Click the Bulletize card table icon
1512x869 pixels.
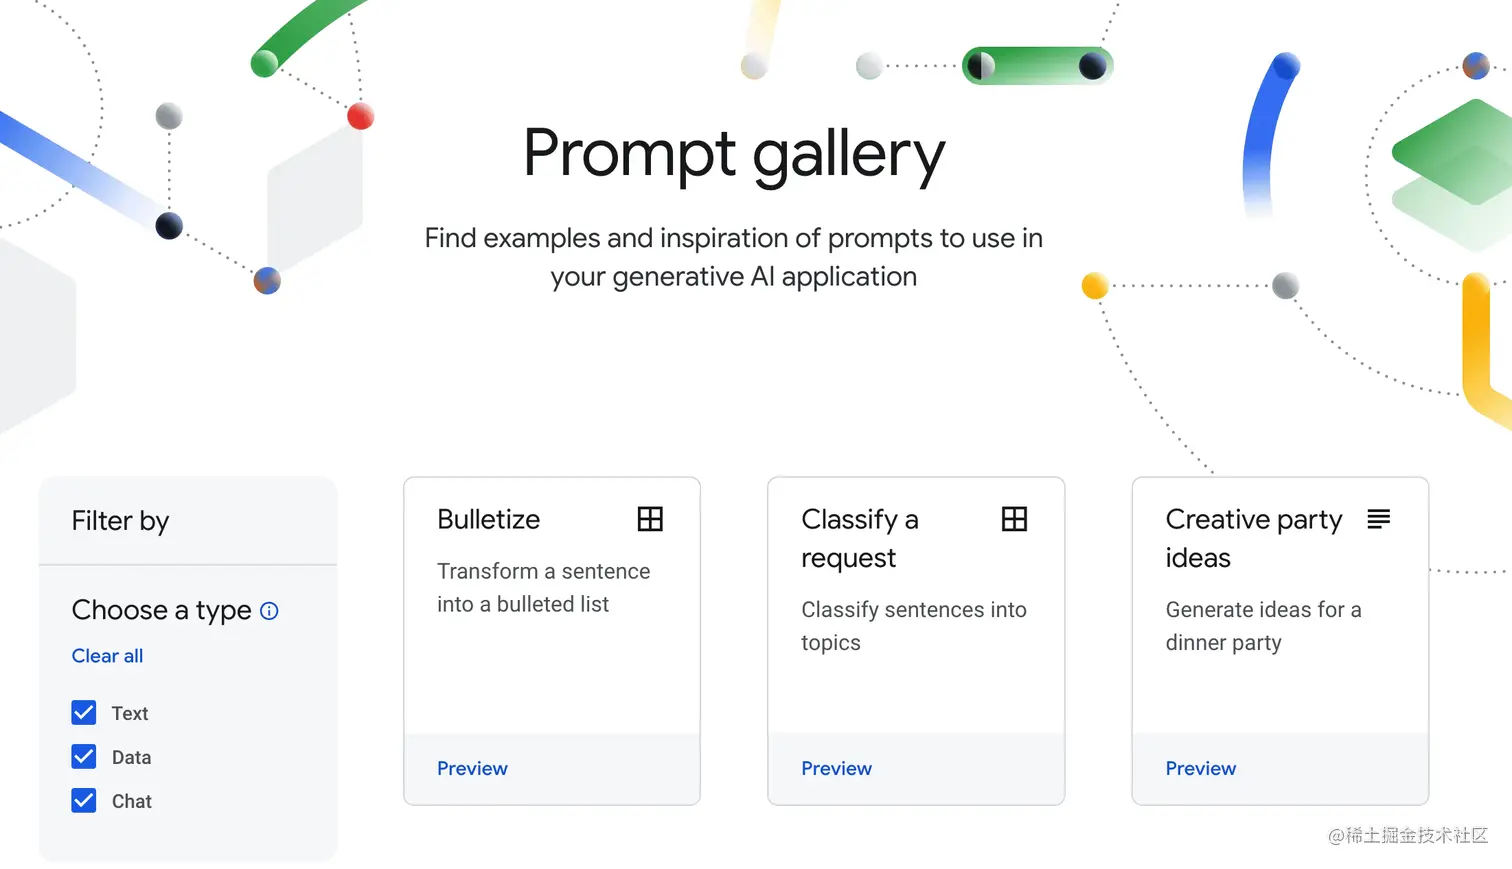coord(650,519)
